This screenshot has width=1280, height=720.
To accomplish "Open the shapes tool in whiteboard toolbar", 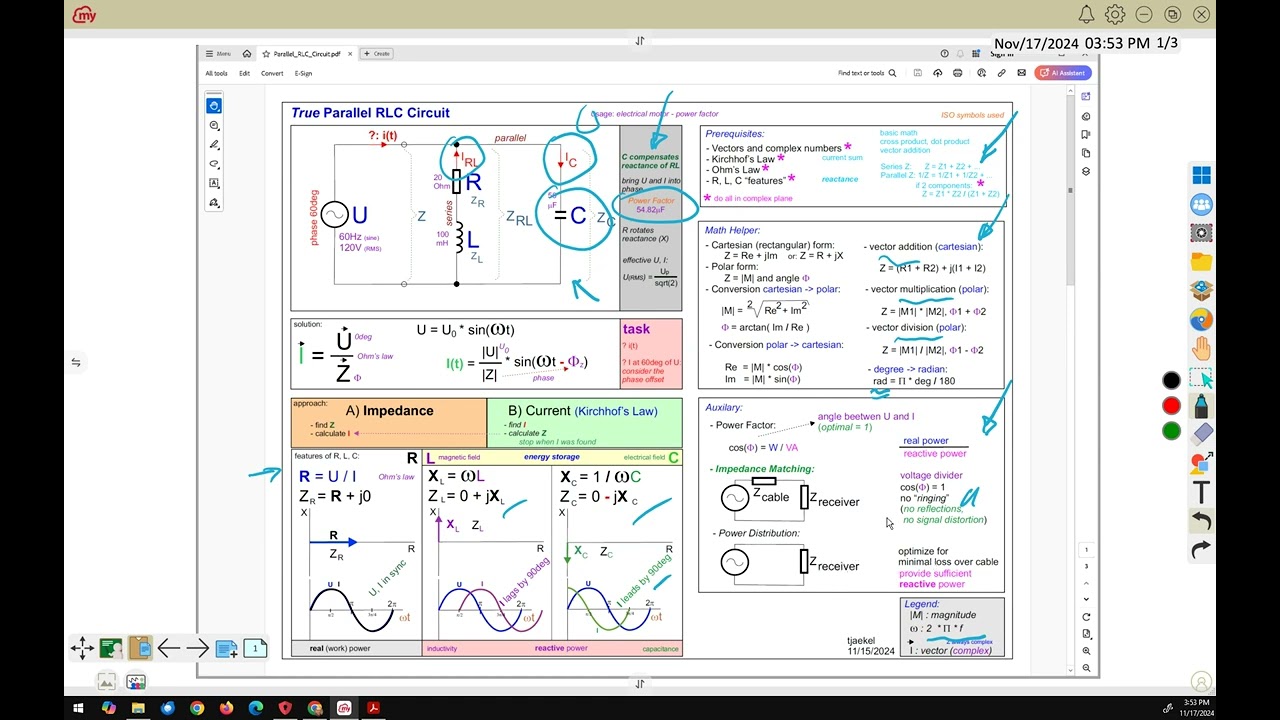I will point(1201,463).
